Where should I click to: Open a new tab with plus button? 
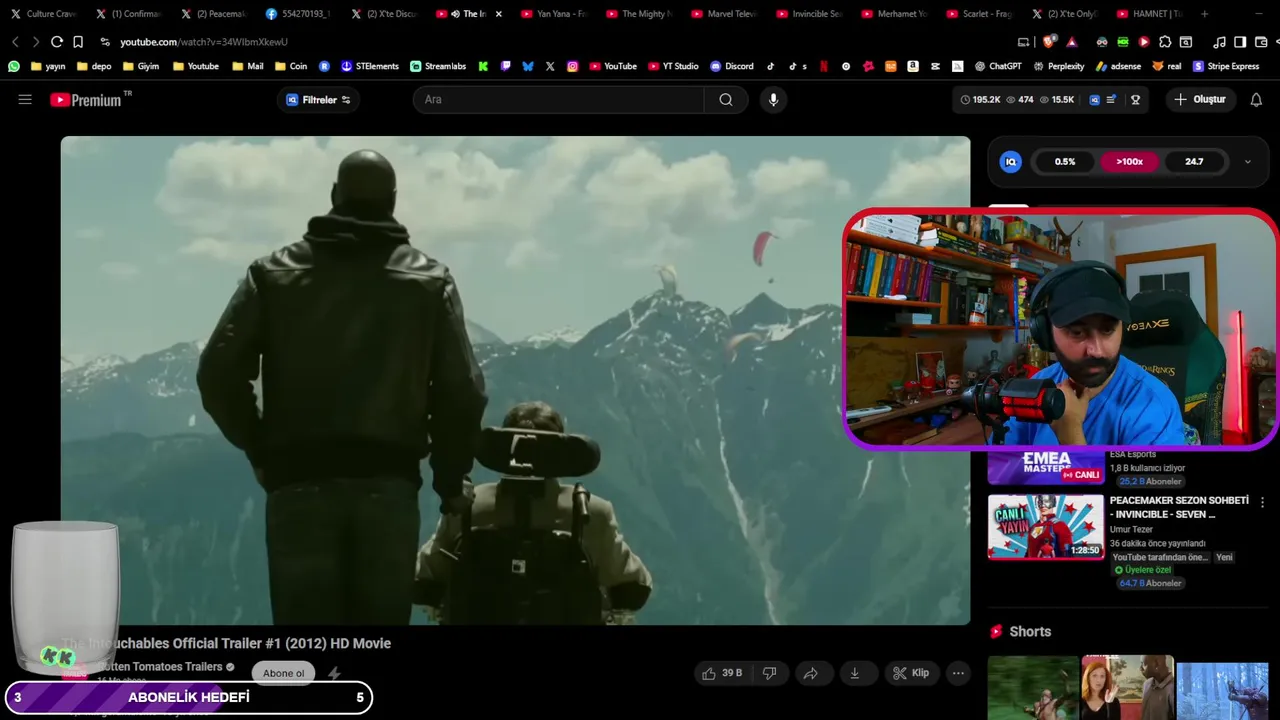coord(1204,14)
